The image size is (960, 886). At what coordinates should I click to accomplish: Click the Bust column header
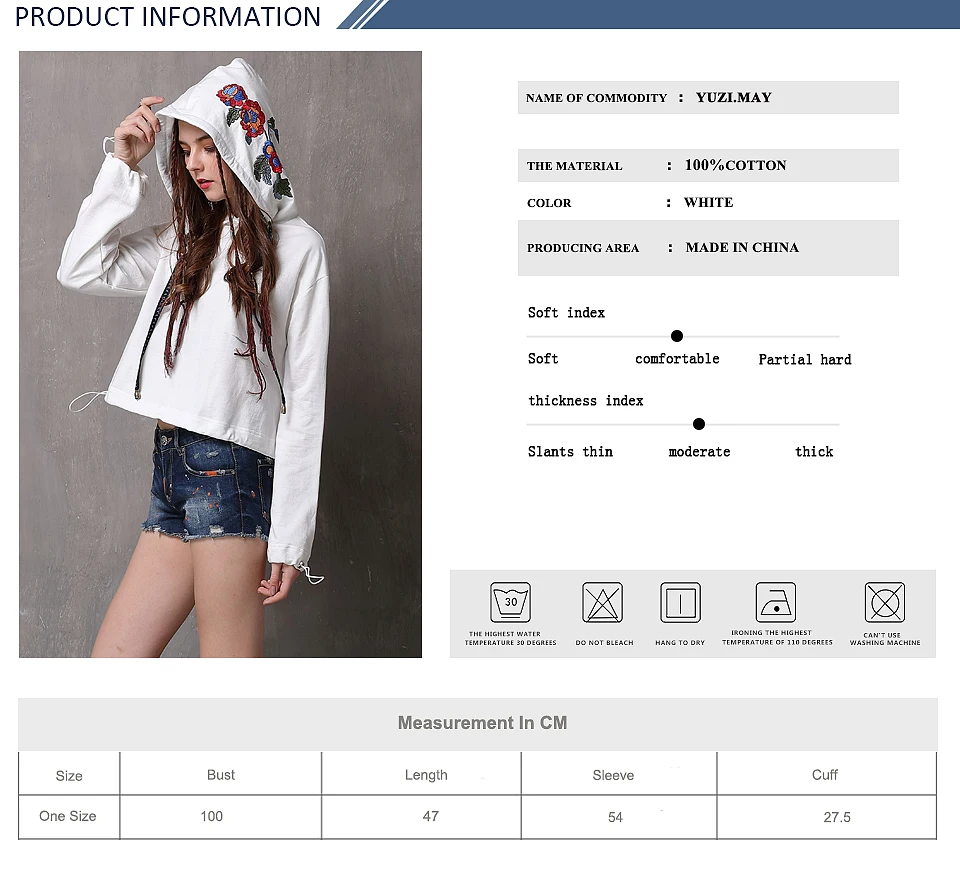pos(221,775)
